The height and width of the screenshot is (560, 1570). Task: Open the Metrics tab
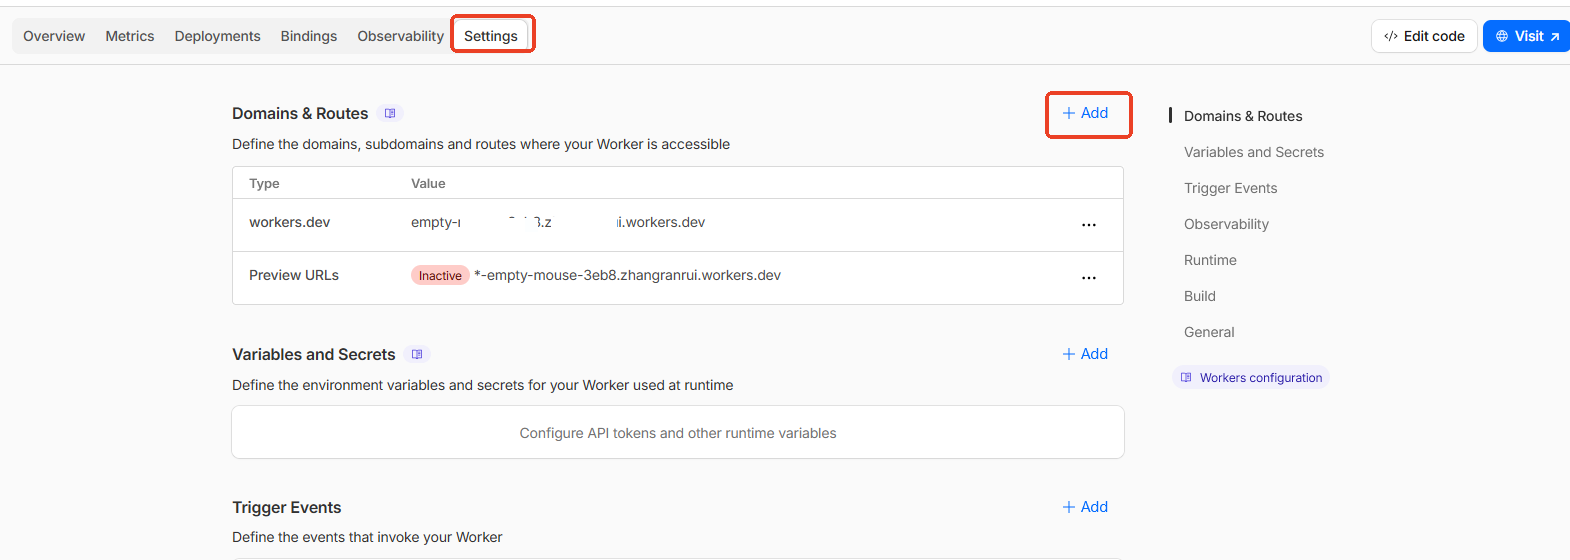[x=130, y=36]
